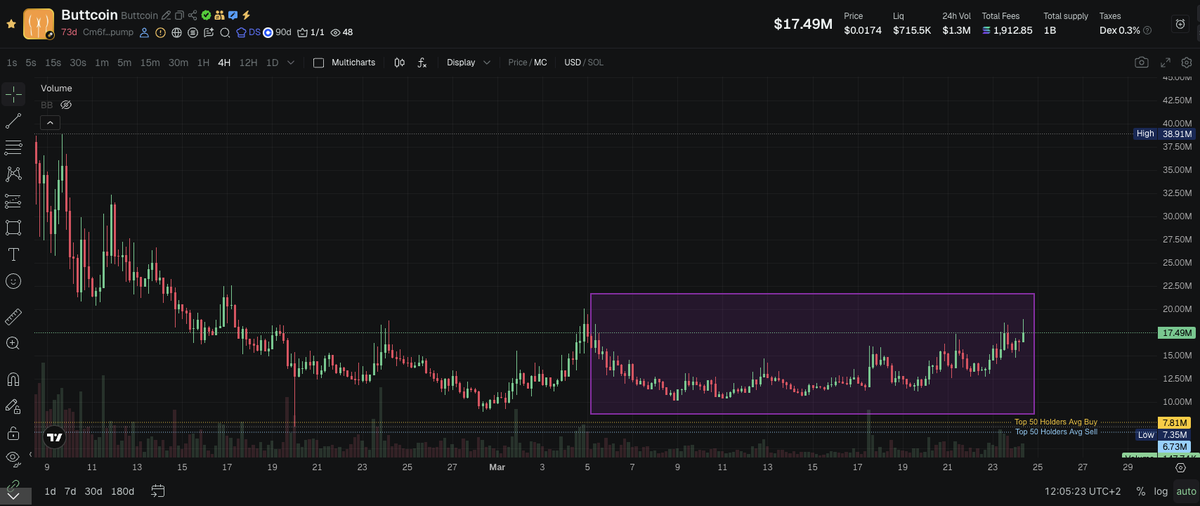Image resolution: width=1200 pixels, height=506 pixels.
Task: Open the DS chef hat badge
Action: 248,32
